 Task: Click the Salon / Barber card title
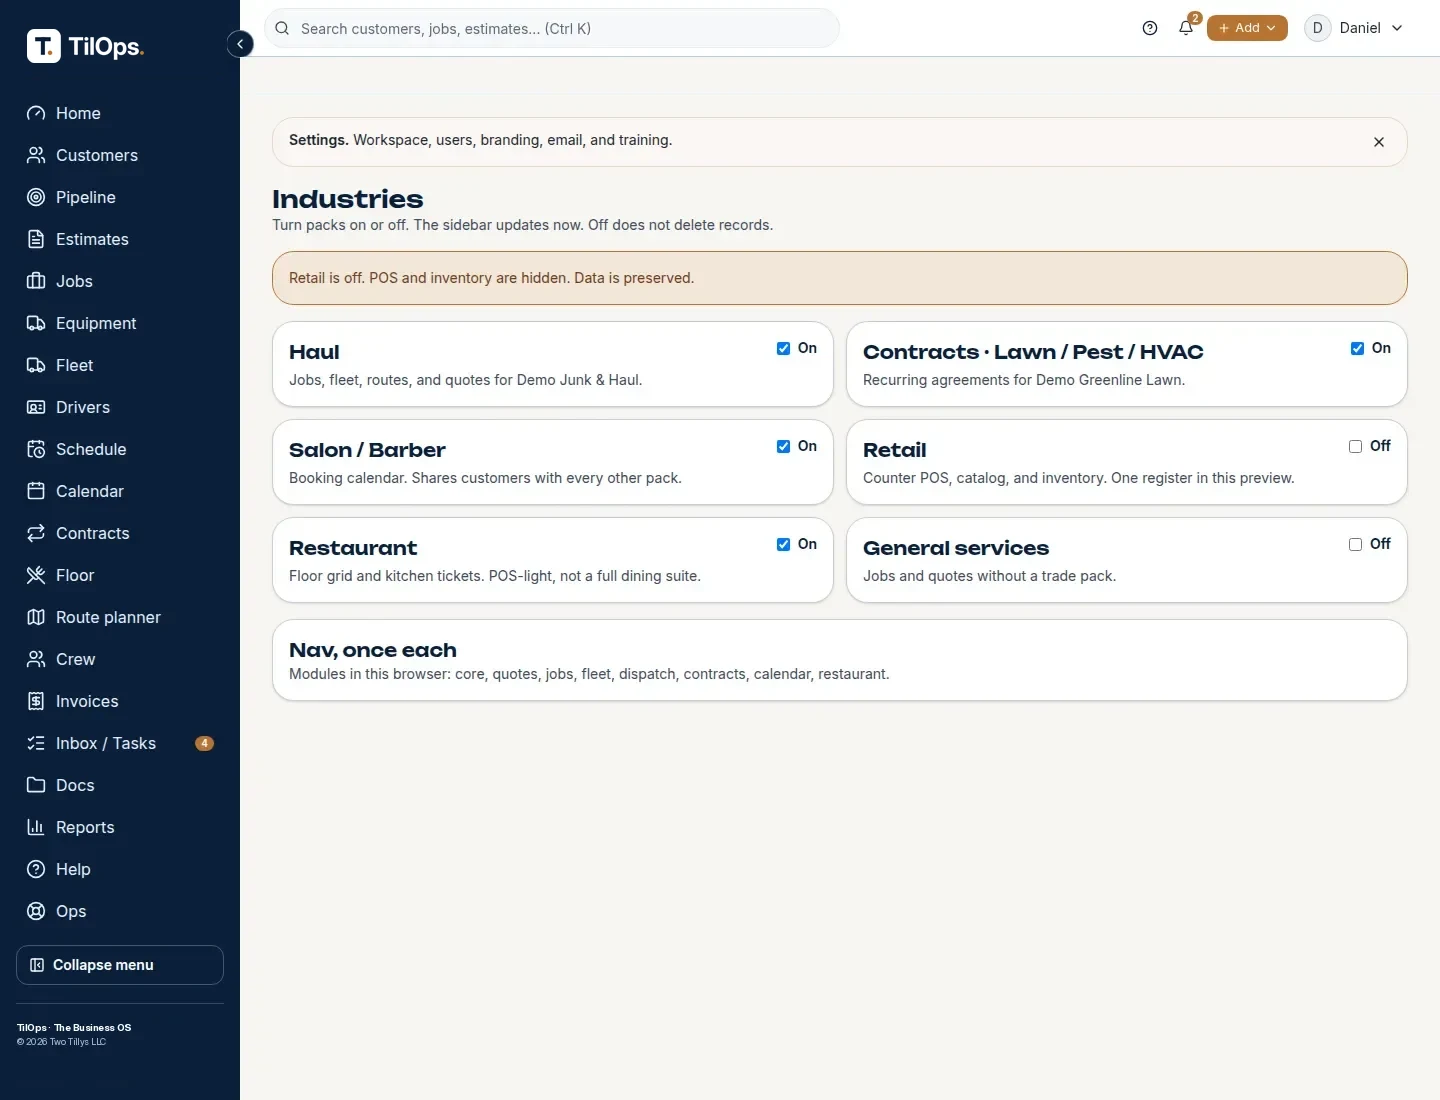[367, 450]
